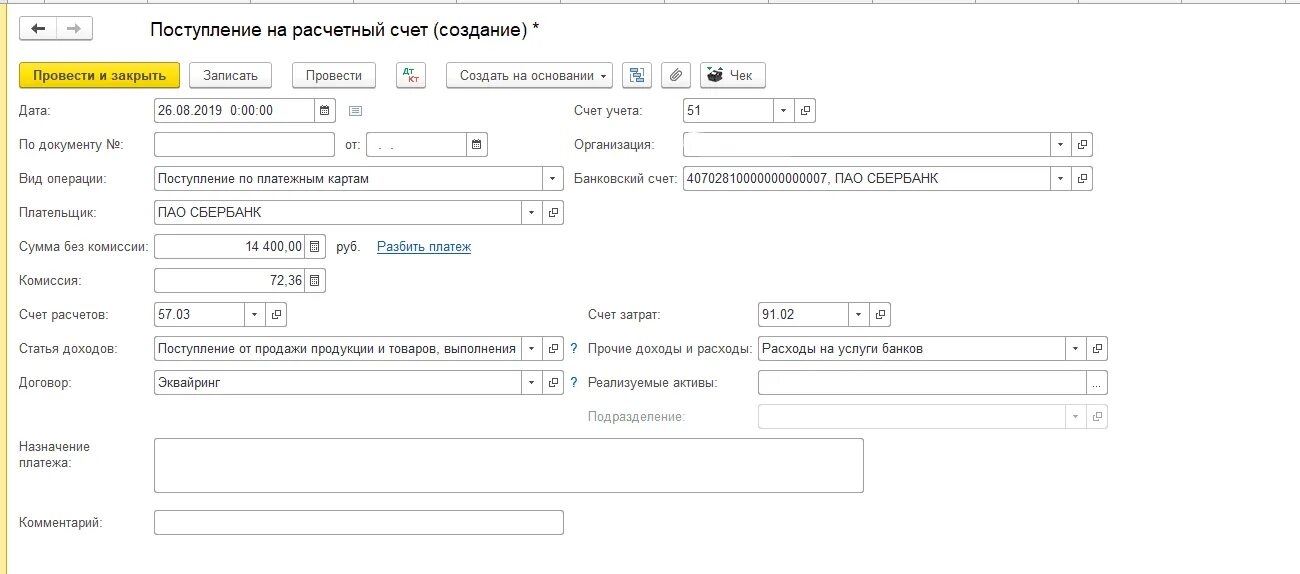This screenshot has width=1300, height=574.
Task: Click the Чек button
Action: tap(733, 75)
